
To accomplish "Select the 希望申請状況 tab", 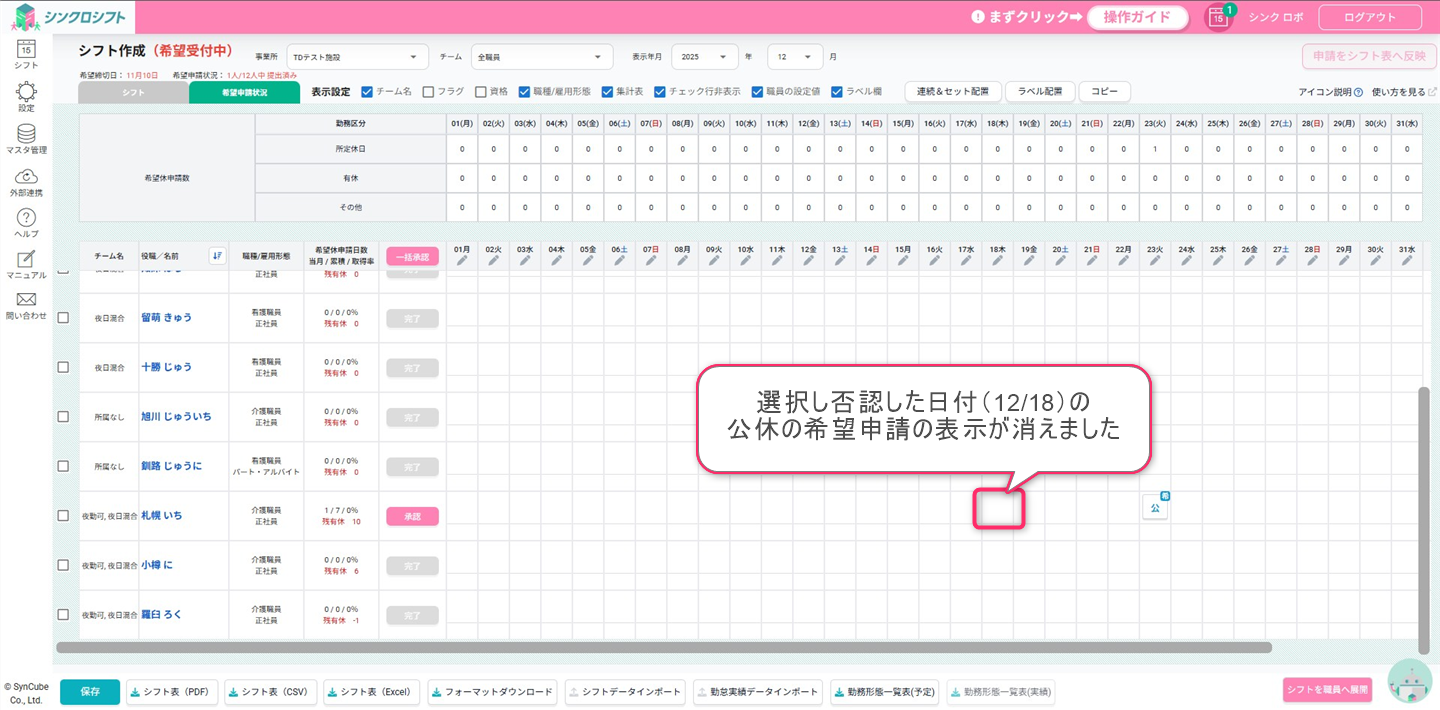I will (244, 92).
